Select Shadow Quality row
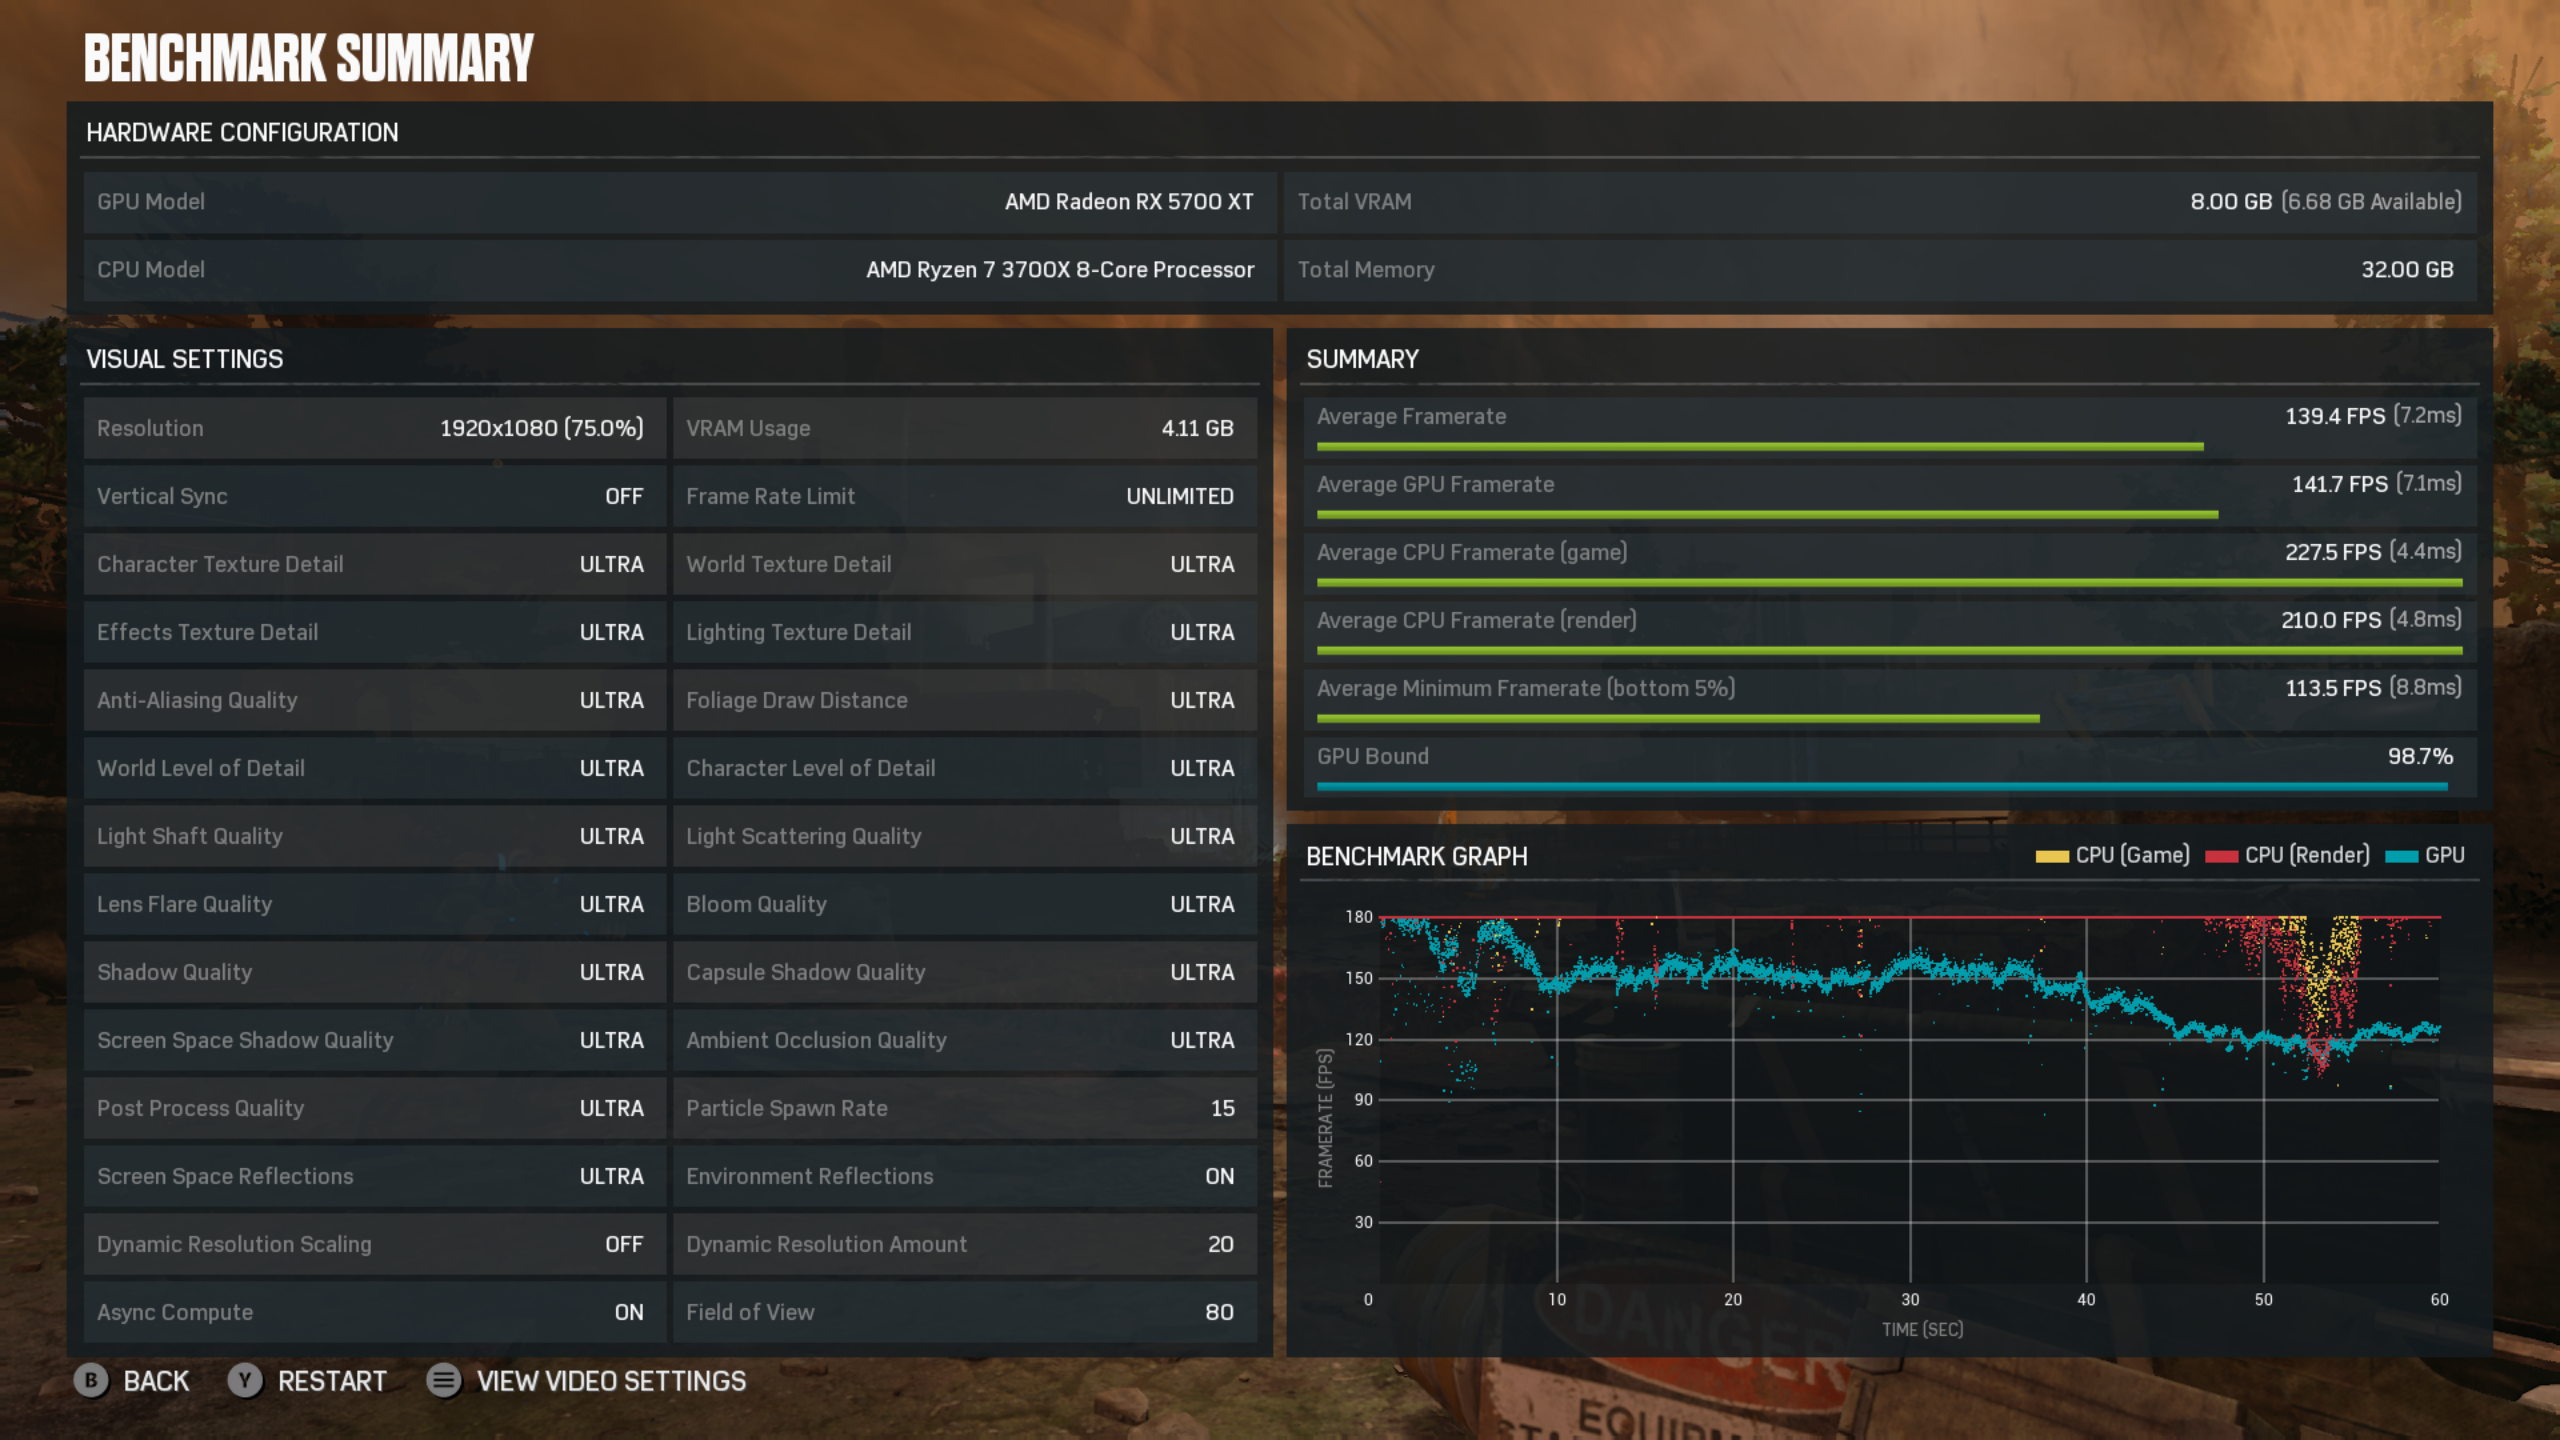2560x1440 pixels. (375, 972)
